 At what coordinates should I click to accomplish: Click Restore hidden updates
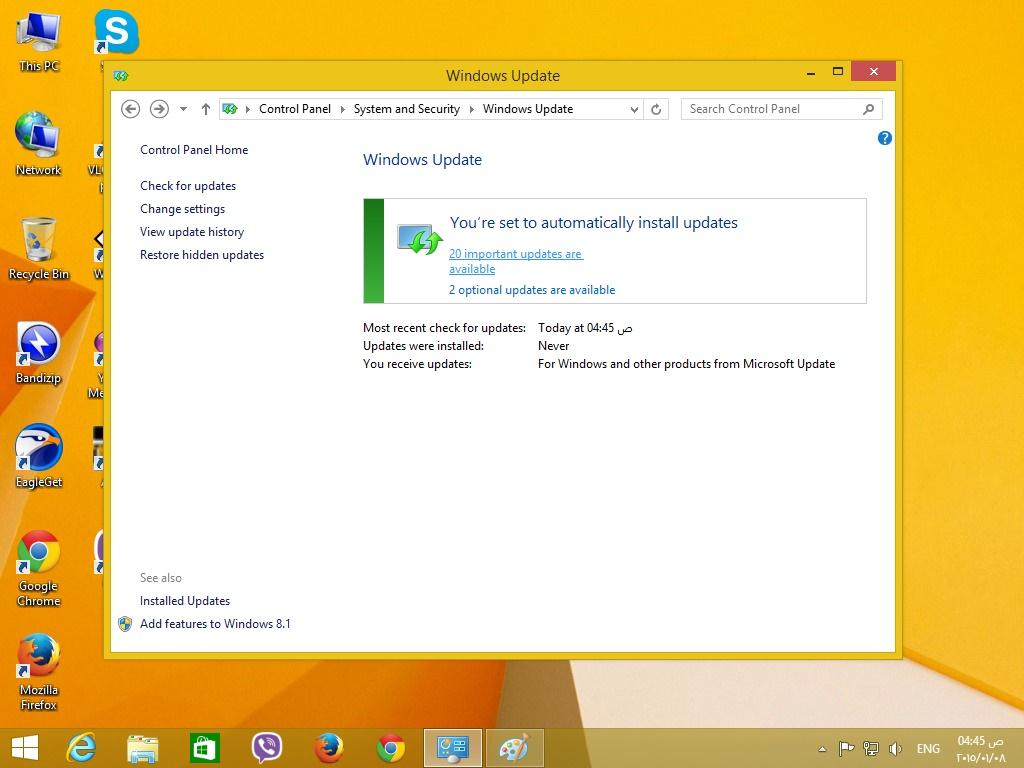(x=202, y=255)
